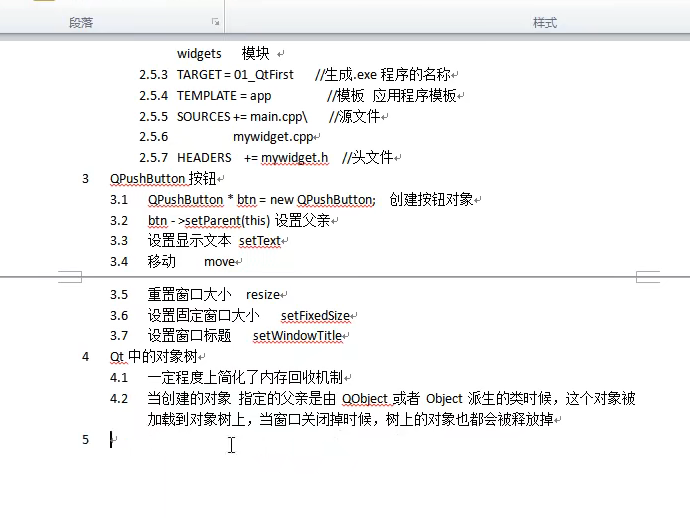This screenshot has height=518, width=690.
Task: Click the 段落 group label
Action: (81, 22)
